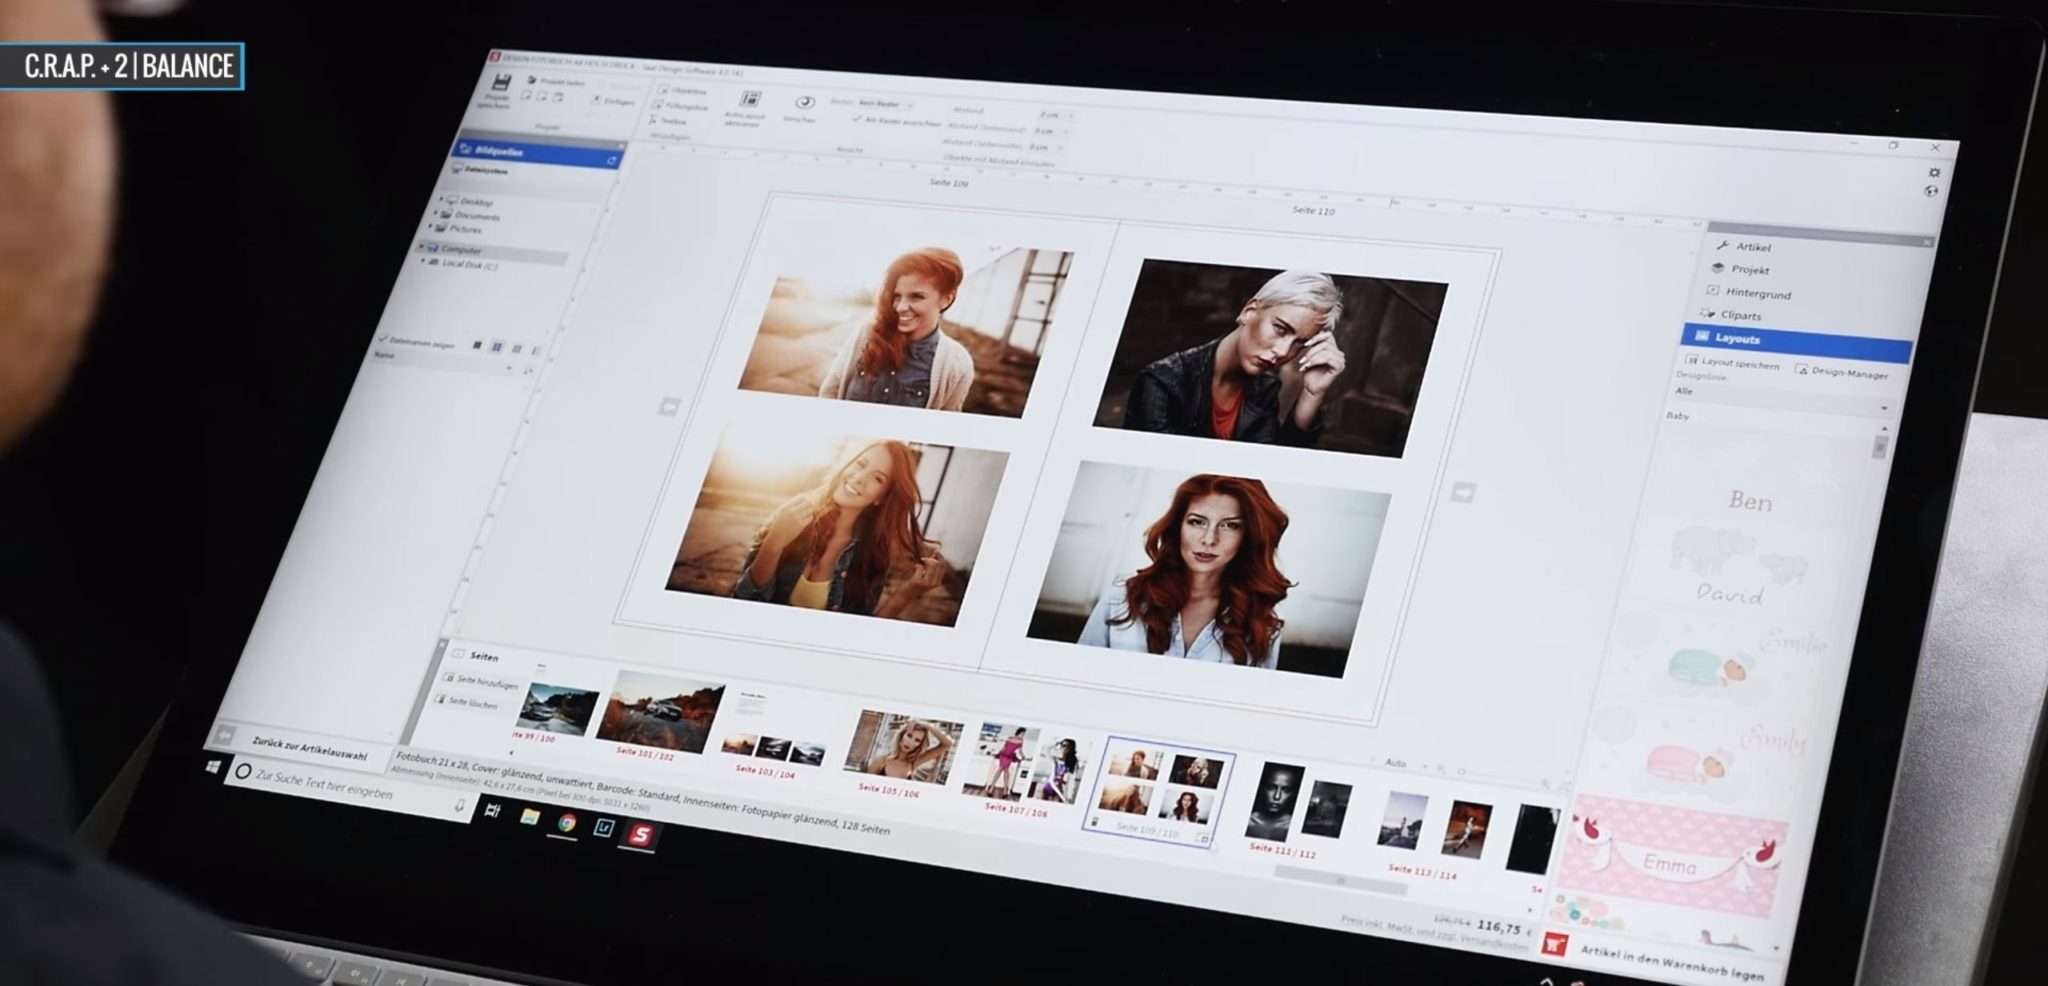The height and width of the screenshot is (986, 2048).
Task: Click the Projekt speichern floppy disk icon
Action: (501, 81)
